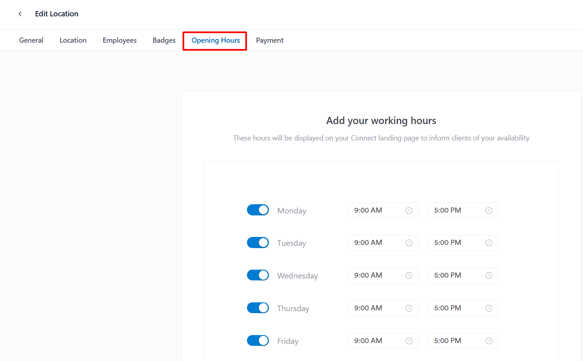Open clock picker for Monday end time

489,210
